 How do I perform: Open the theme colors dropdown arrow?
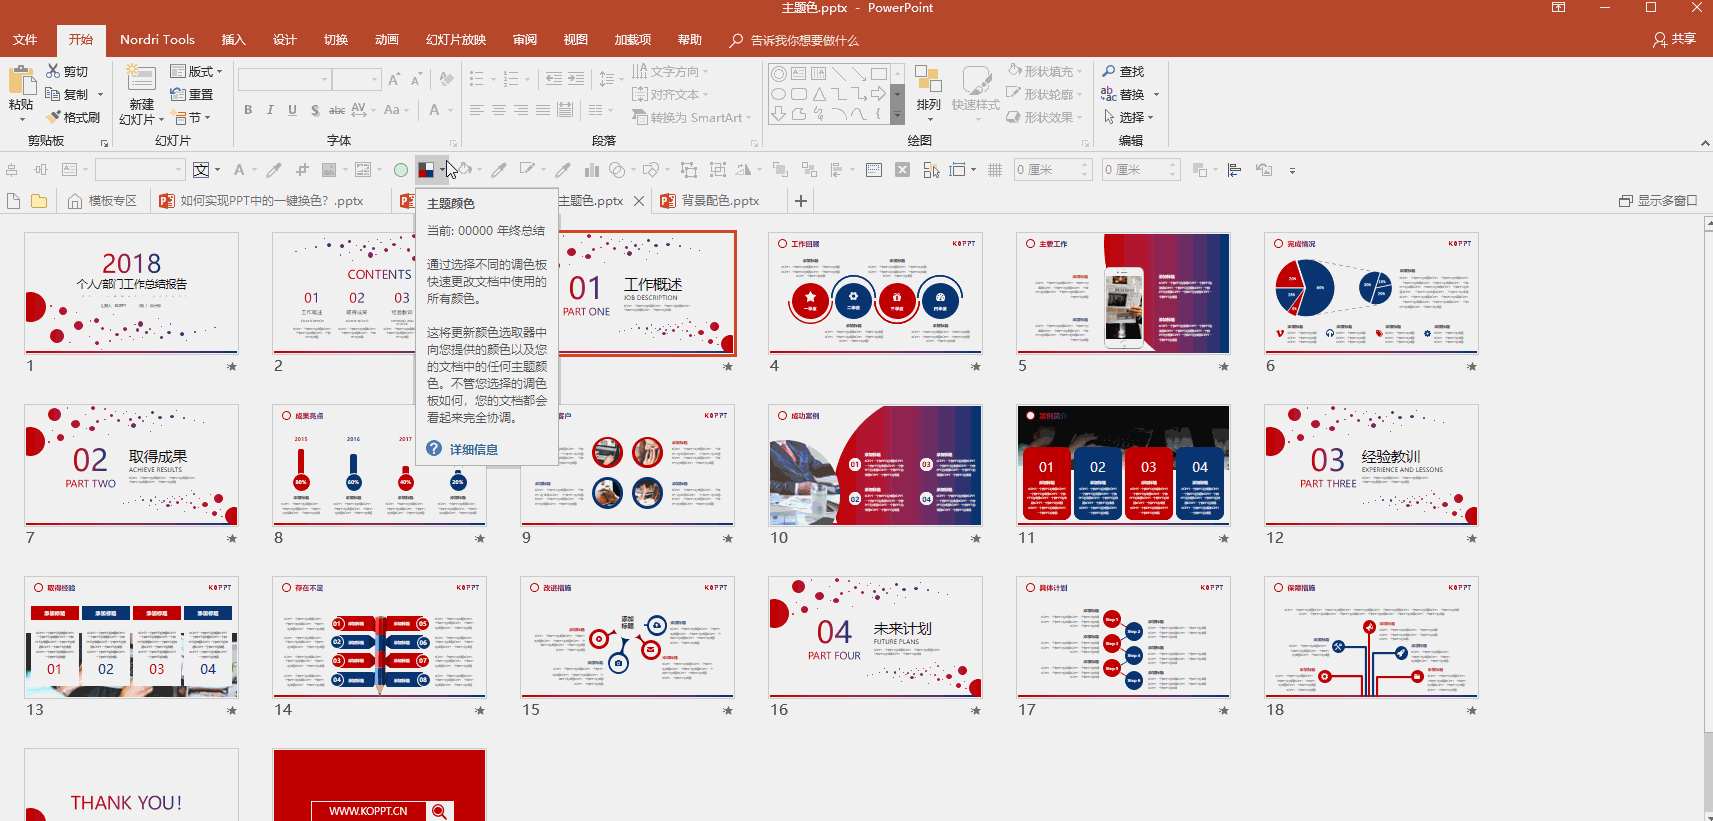click(x=442, y=170)
